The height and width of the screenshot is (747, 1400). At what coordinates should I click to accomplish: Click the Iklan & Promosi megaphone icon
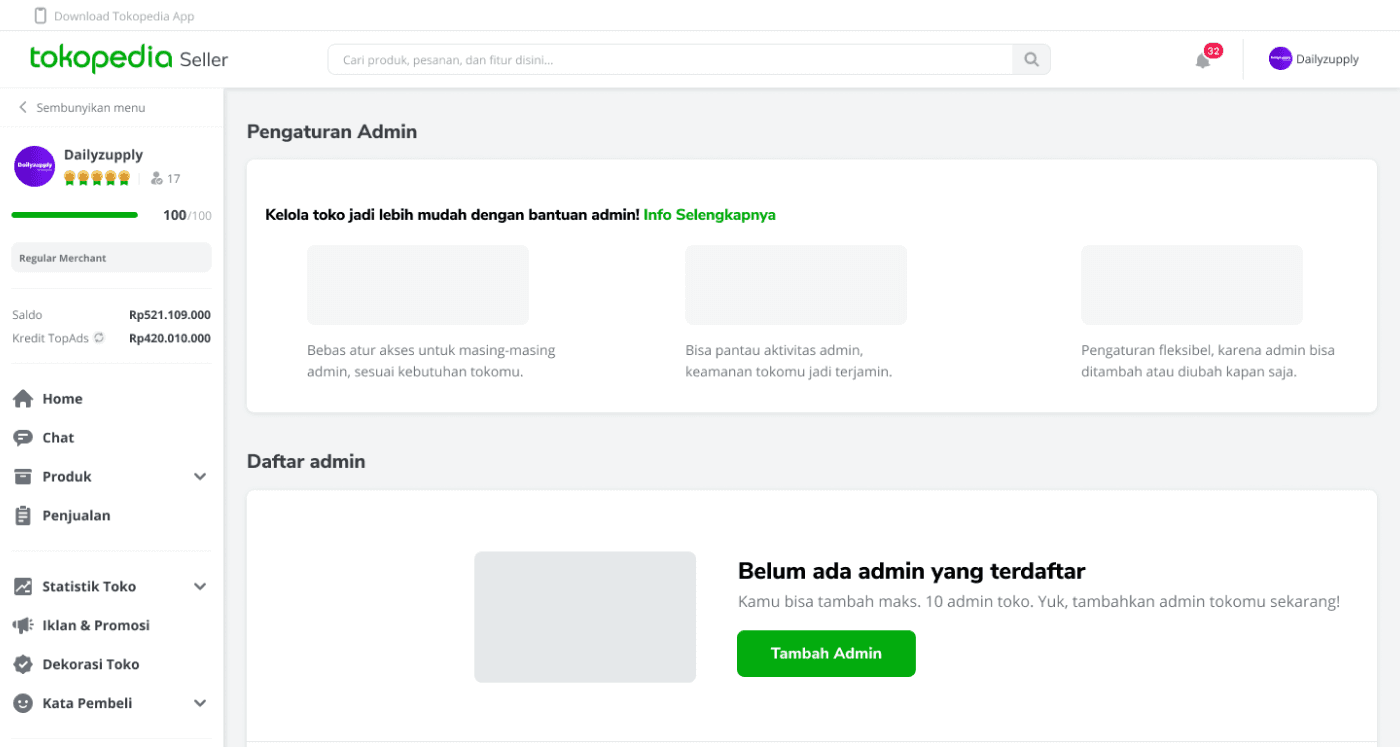pyautogui.click(x=23, y=626)
